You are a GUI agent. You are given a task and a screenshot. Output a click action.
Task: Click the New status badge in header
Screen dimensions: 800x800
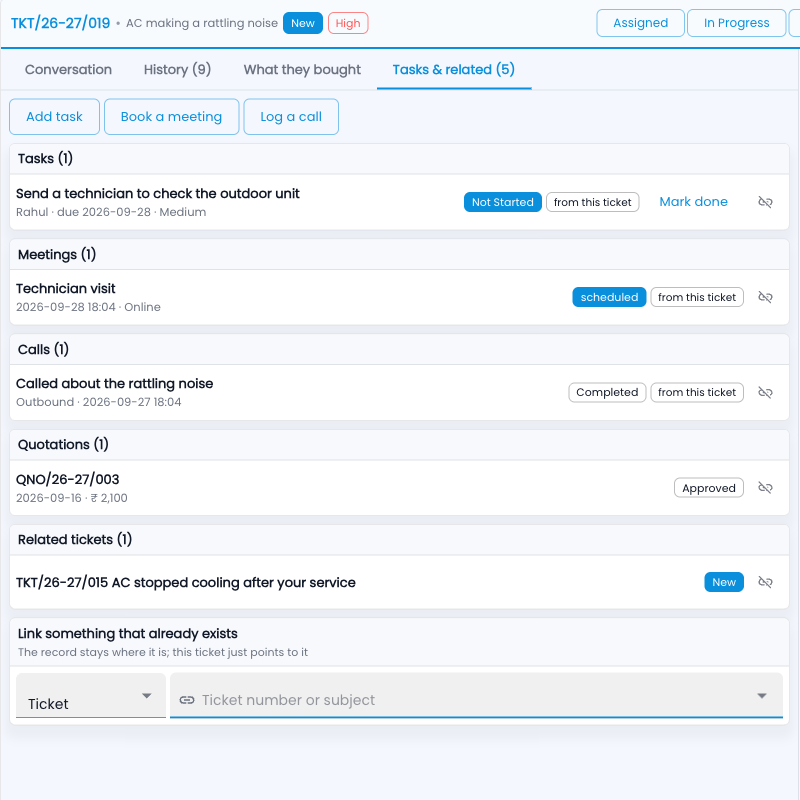tap(303, 23)
